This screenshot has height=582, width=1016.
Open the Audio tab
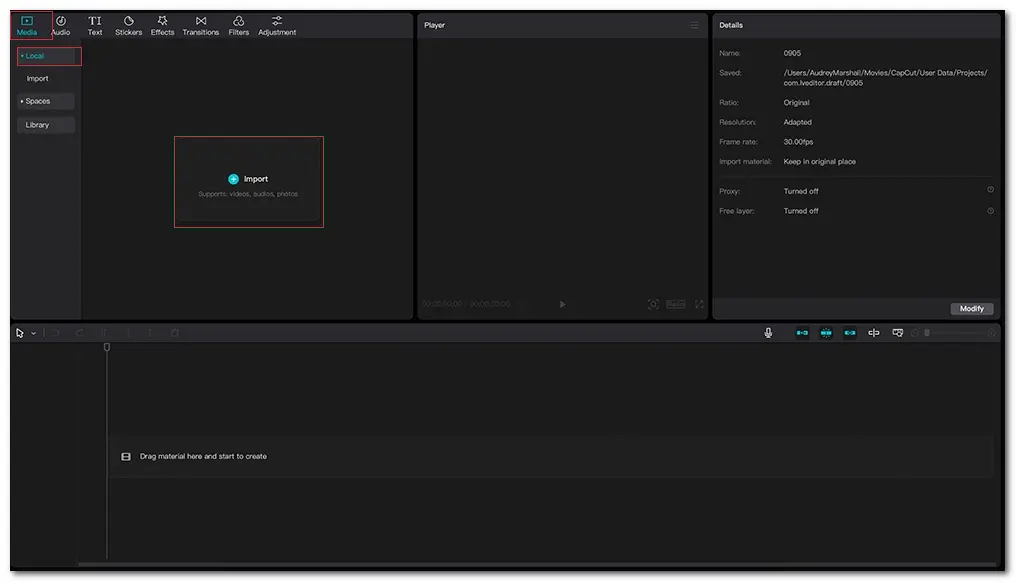coord(61,25)
